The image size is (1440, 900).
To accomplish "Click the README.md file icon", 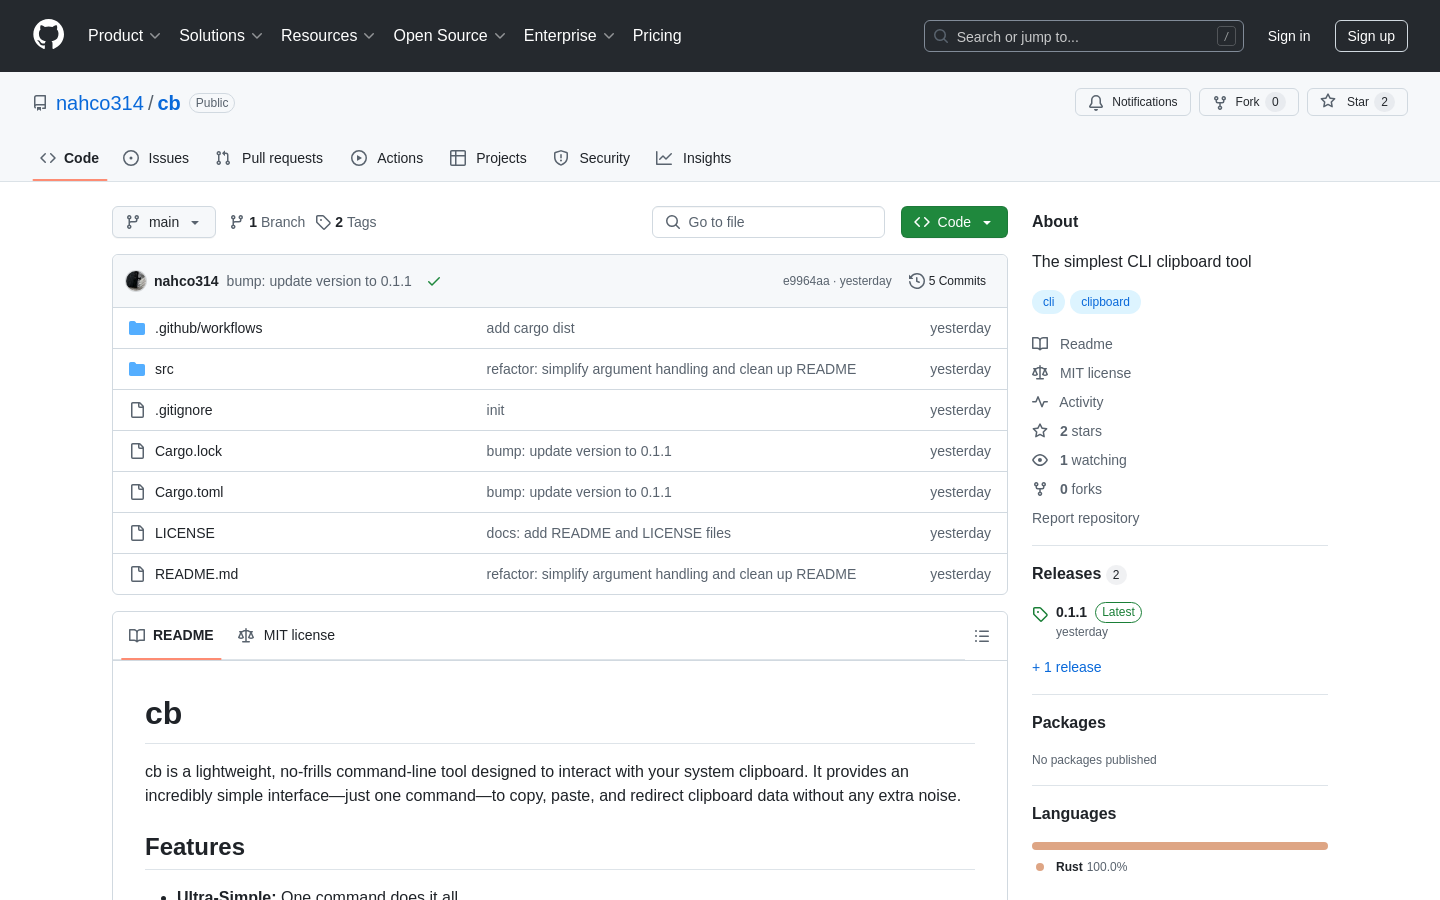I will [x=137, y=574].
